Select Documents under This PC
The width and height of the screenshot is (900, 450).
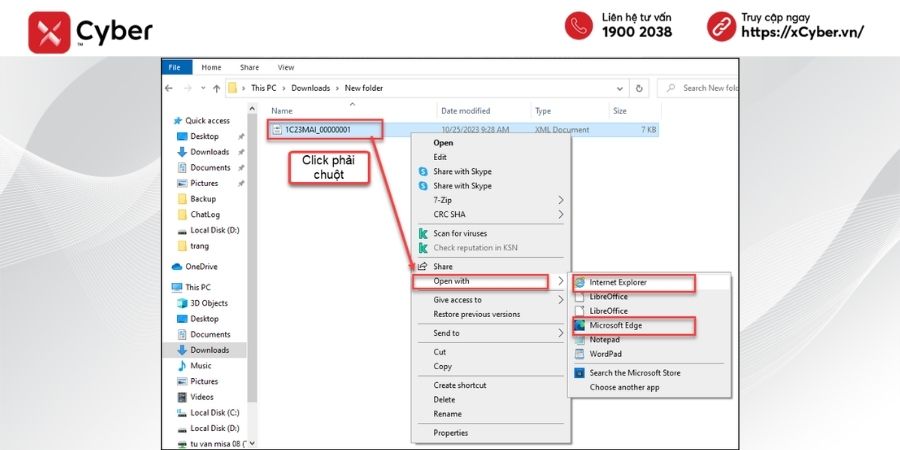[210, 334]
